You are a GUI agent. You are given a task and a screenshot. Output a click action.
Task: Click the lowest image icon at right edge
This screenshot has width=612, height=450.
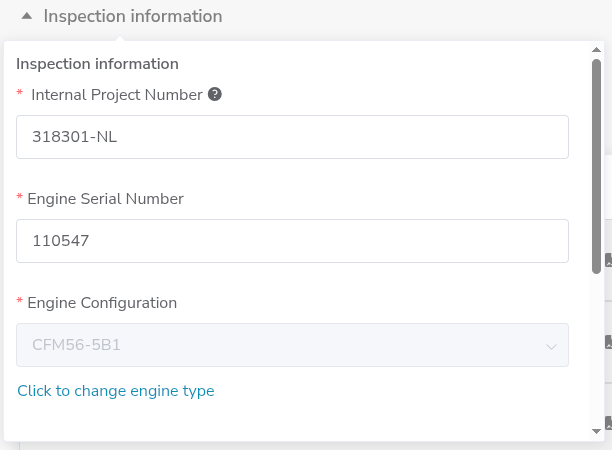point(608,424)
